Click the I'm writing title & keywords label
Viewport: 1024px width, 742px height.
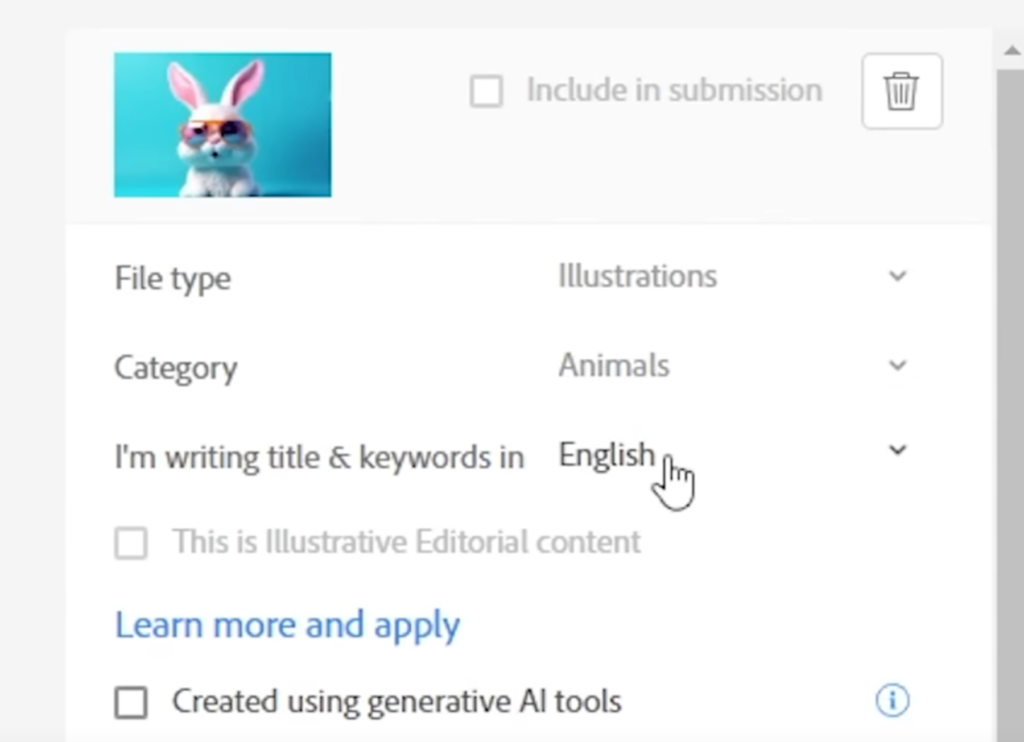pos(319,457)
